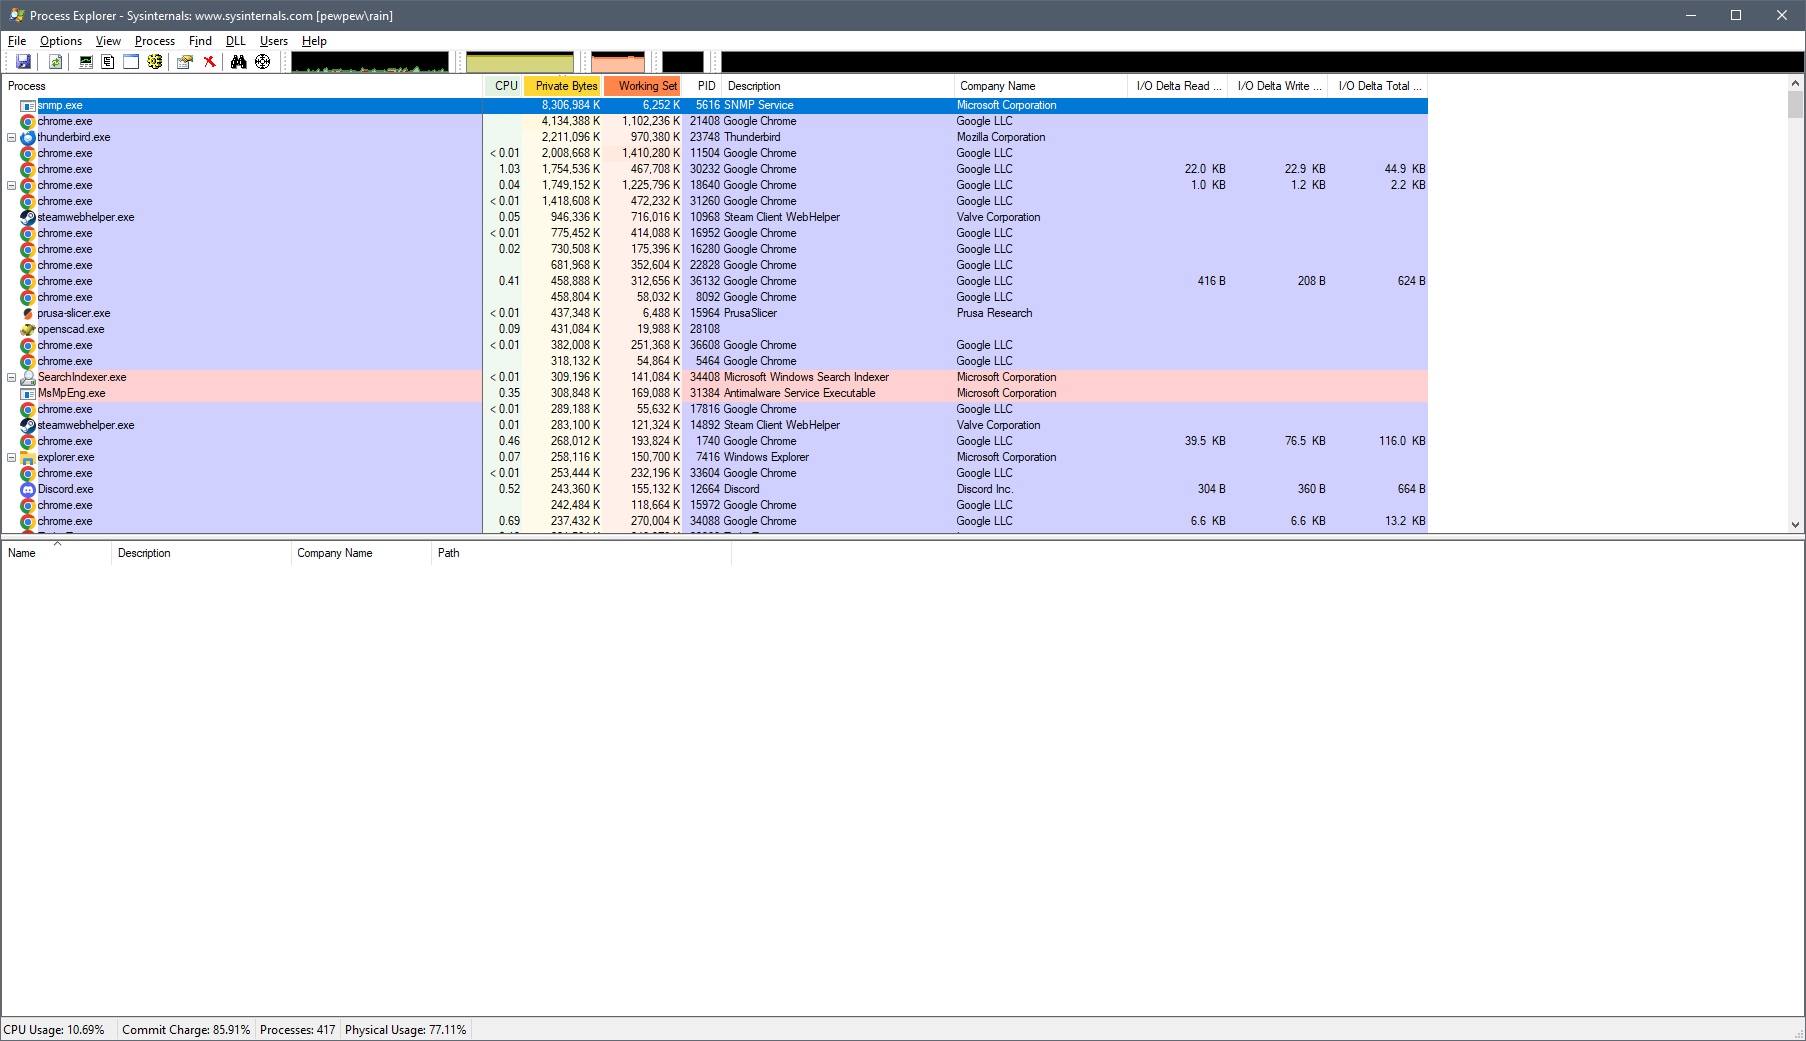The width and height of the screenshot is (1806, 1041).
Task: Click the Refresh Now toolbar icon
Action: click(x=56, y=62)
